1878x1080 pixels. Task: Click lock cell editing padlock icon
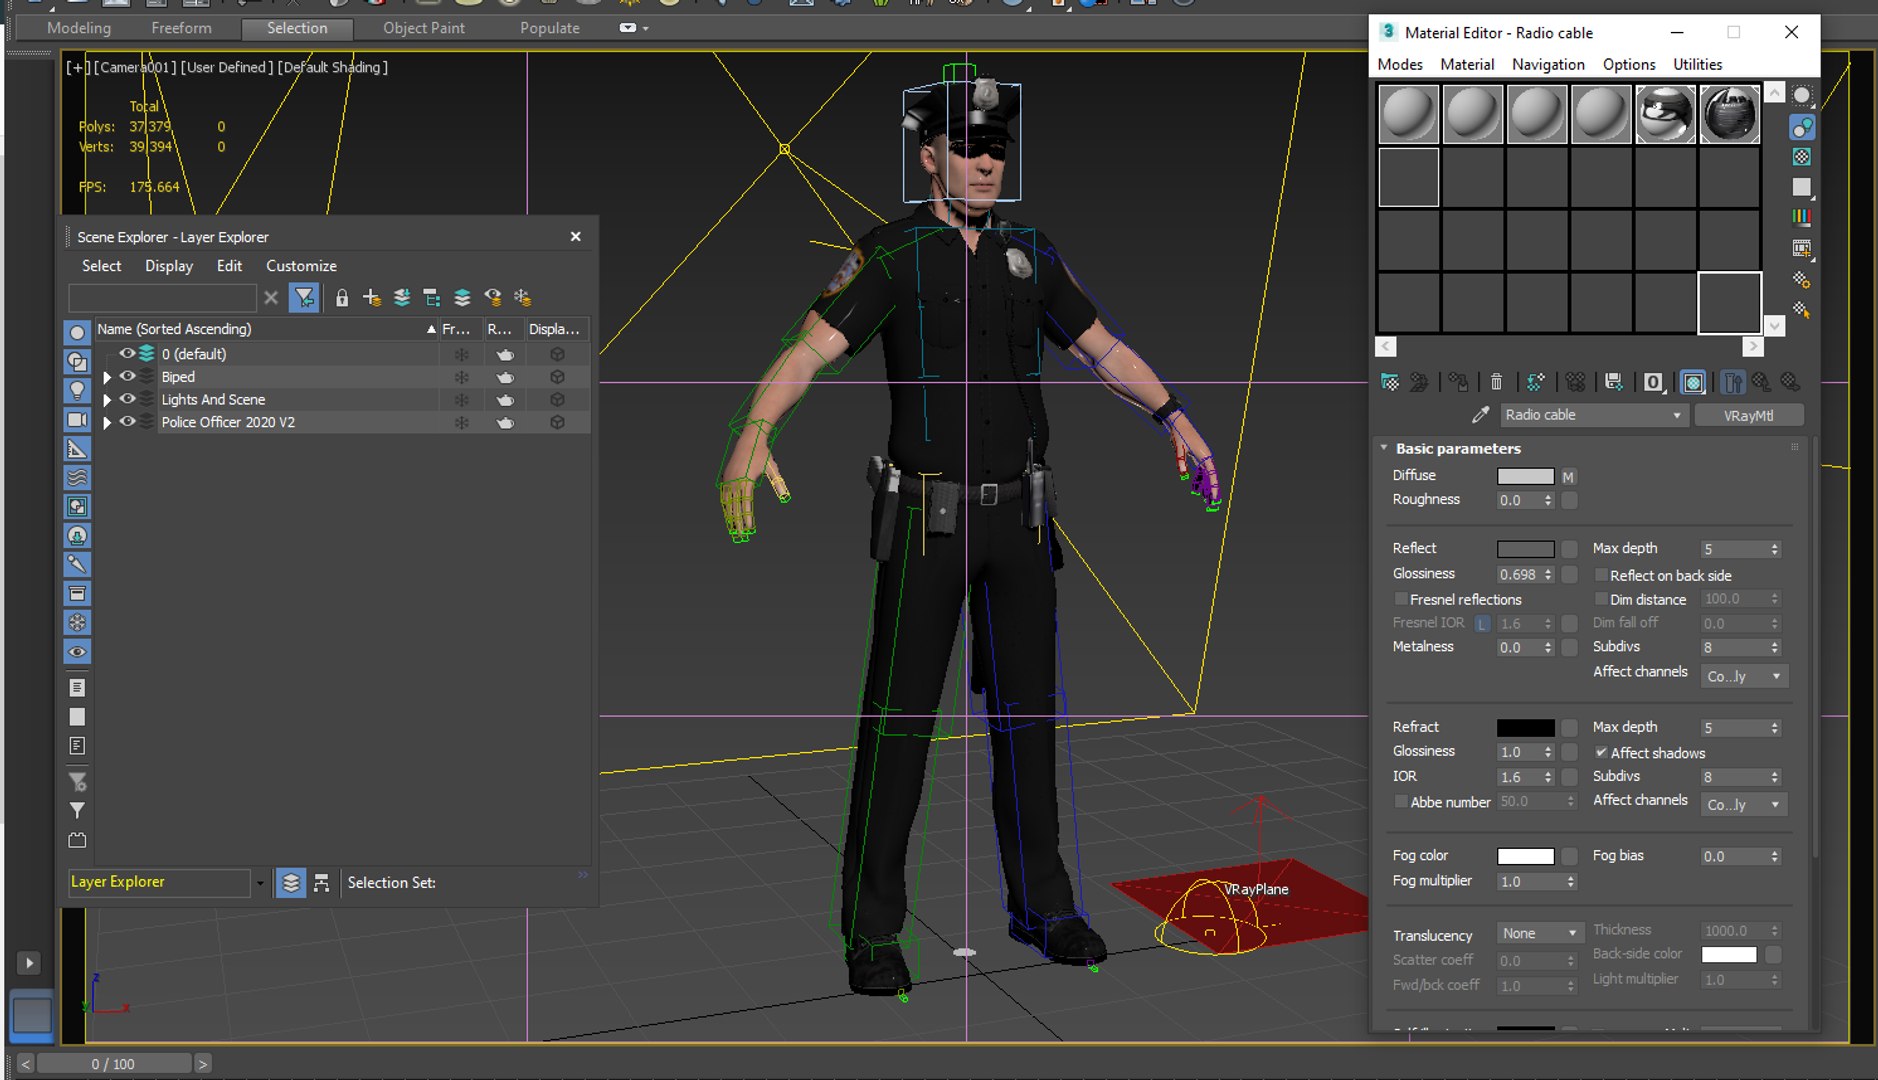tap(342, 298)
